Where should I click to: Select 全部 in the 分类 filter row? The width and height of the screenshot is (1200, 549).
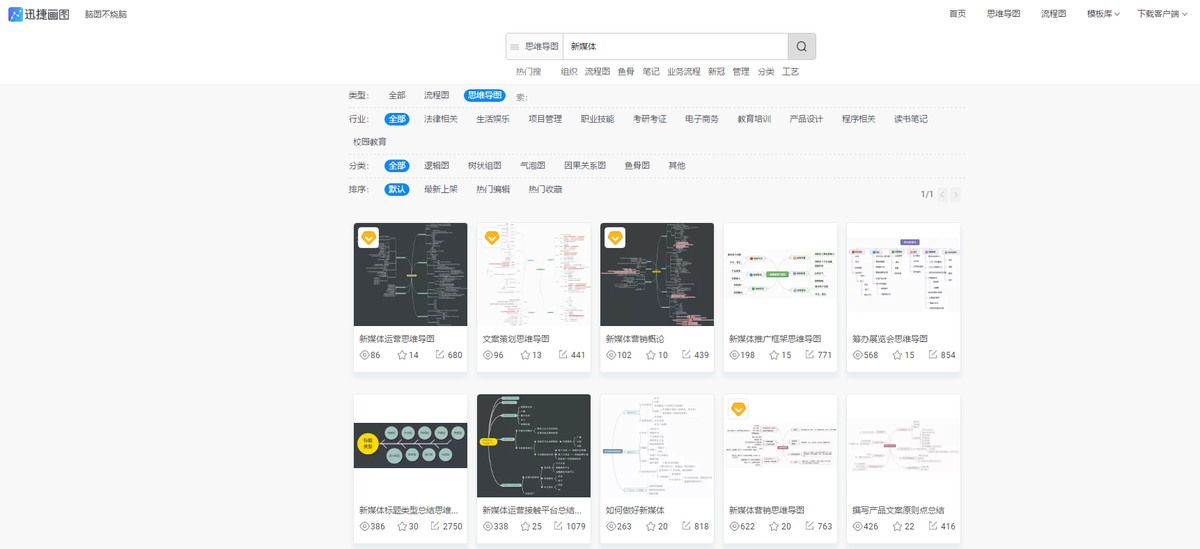[397, 165]
